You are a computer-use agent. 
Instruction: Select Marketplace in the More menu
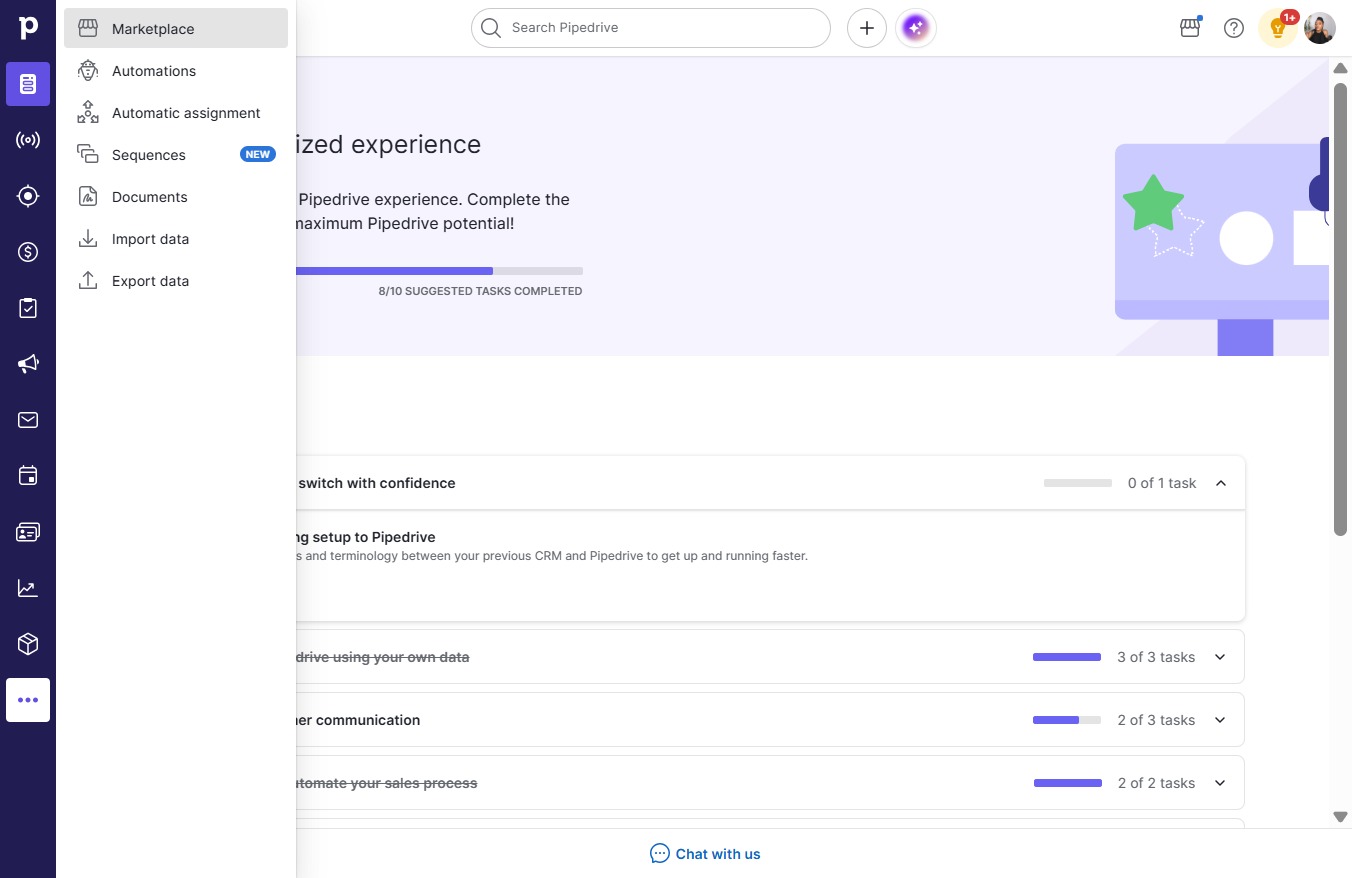tap(176, 28)
